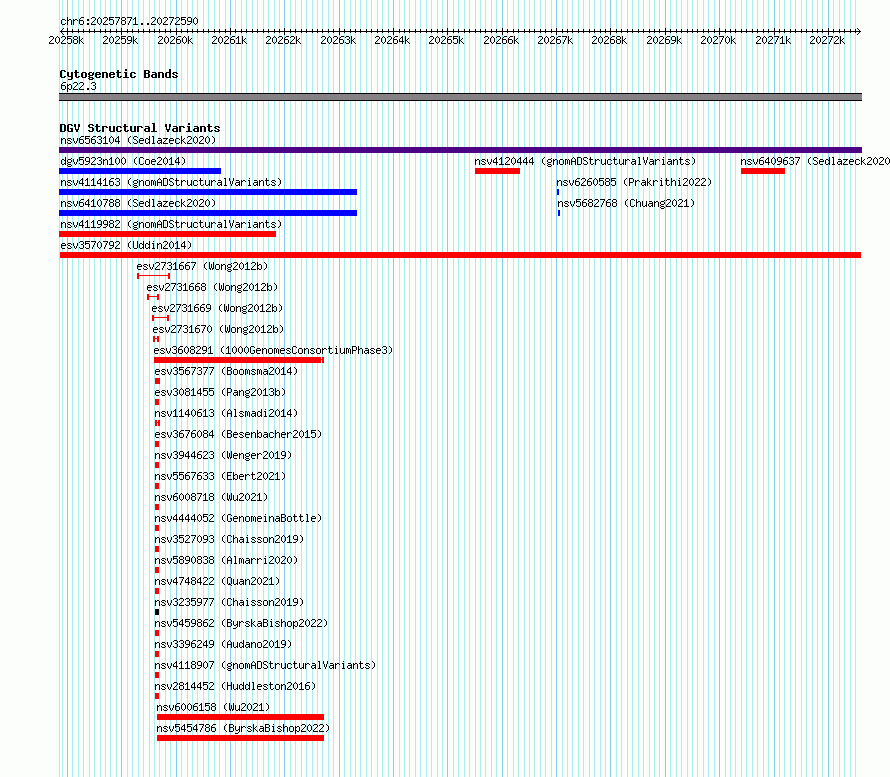Screen dimensions: 890x777
Task: Click the red bar under esv3608291
Action: [x=238, y=360]
